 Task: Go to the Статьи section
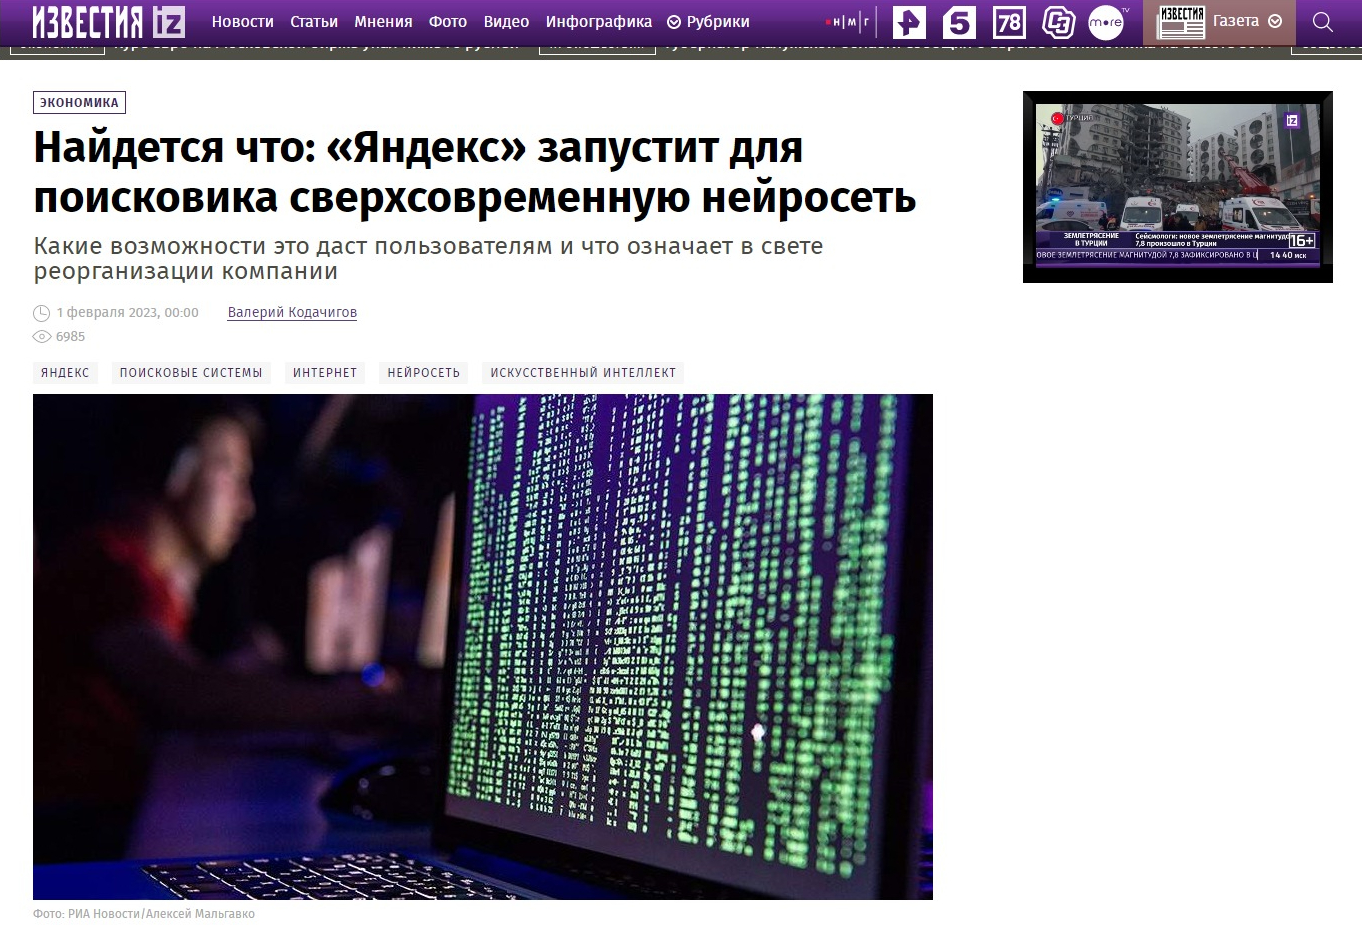[x=314, y=22]
